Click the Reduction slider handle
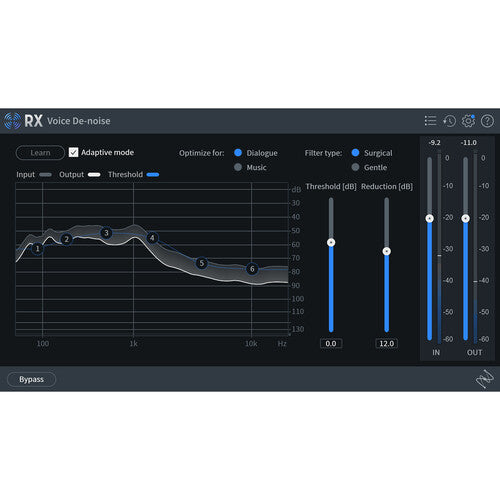 (387, 251)
